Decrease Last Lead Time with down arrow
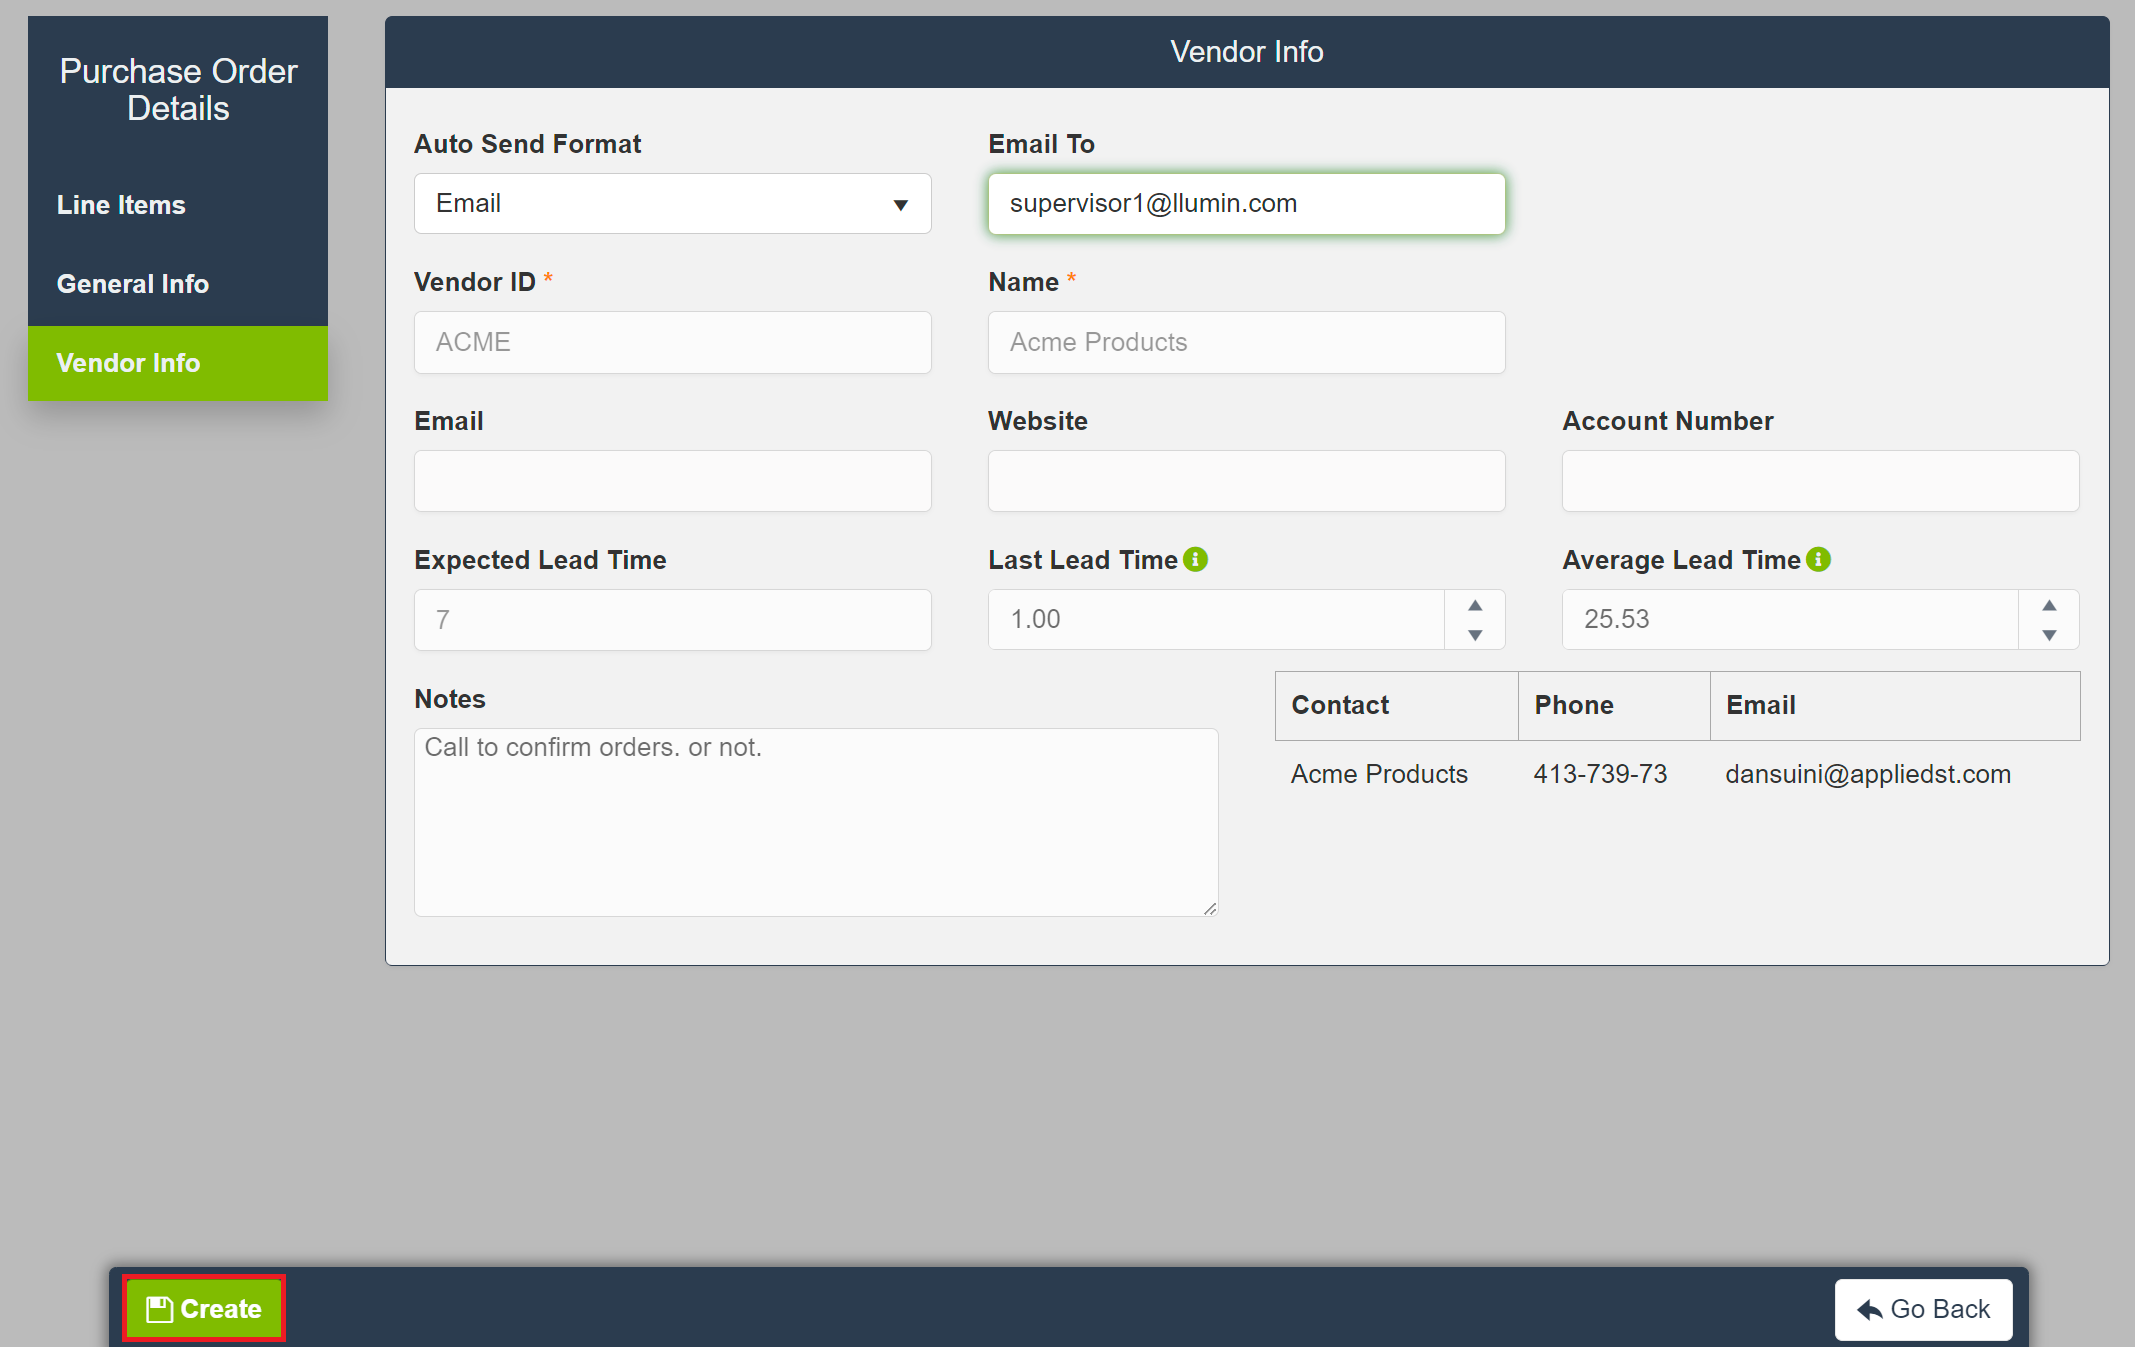Image resolution: width=2135 pixels, height=1347 pixels. (x=1475, y=635)
